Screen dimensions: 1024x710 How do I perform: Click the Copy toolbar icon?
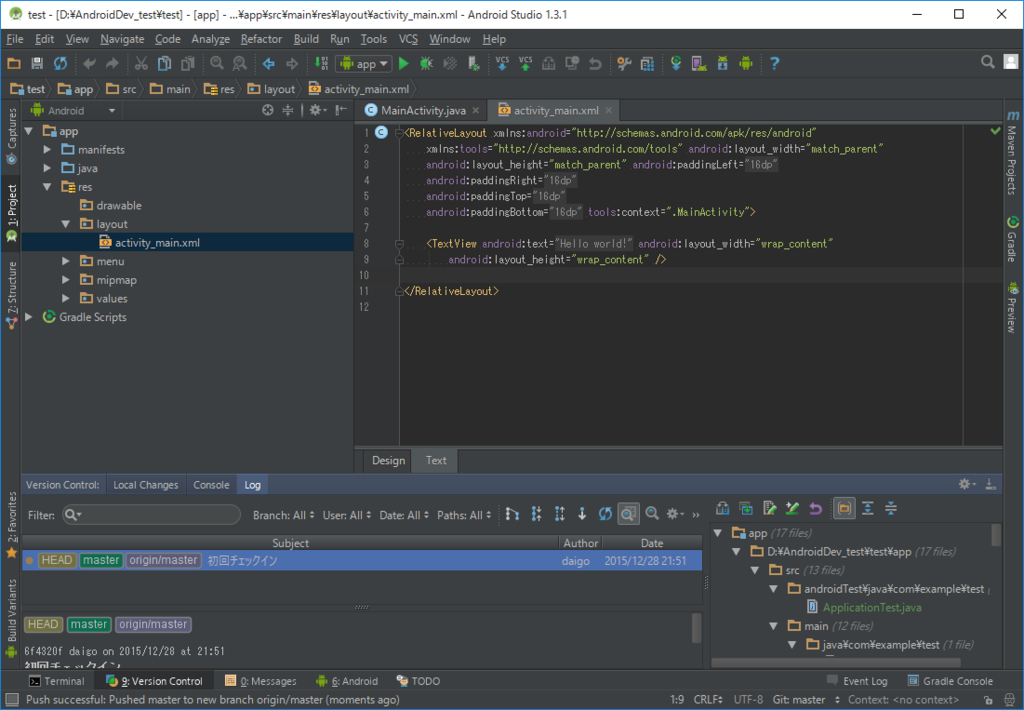tap(165, 63)
